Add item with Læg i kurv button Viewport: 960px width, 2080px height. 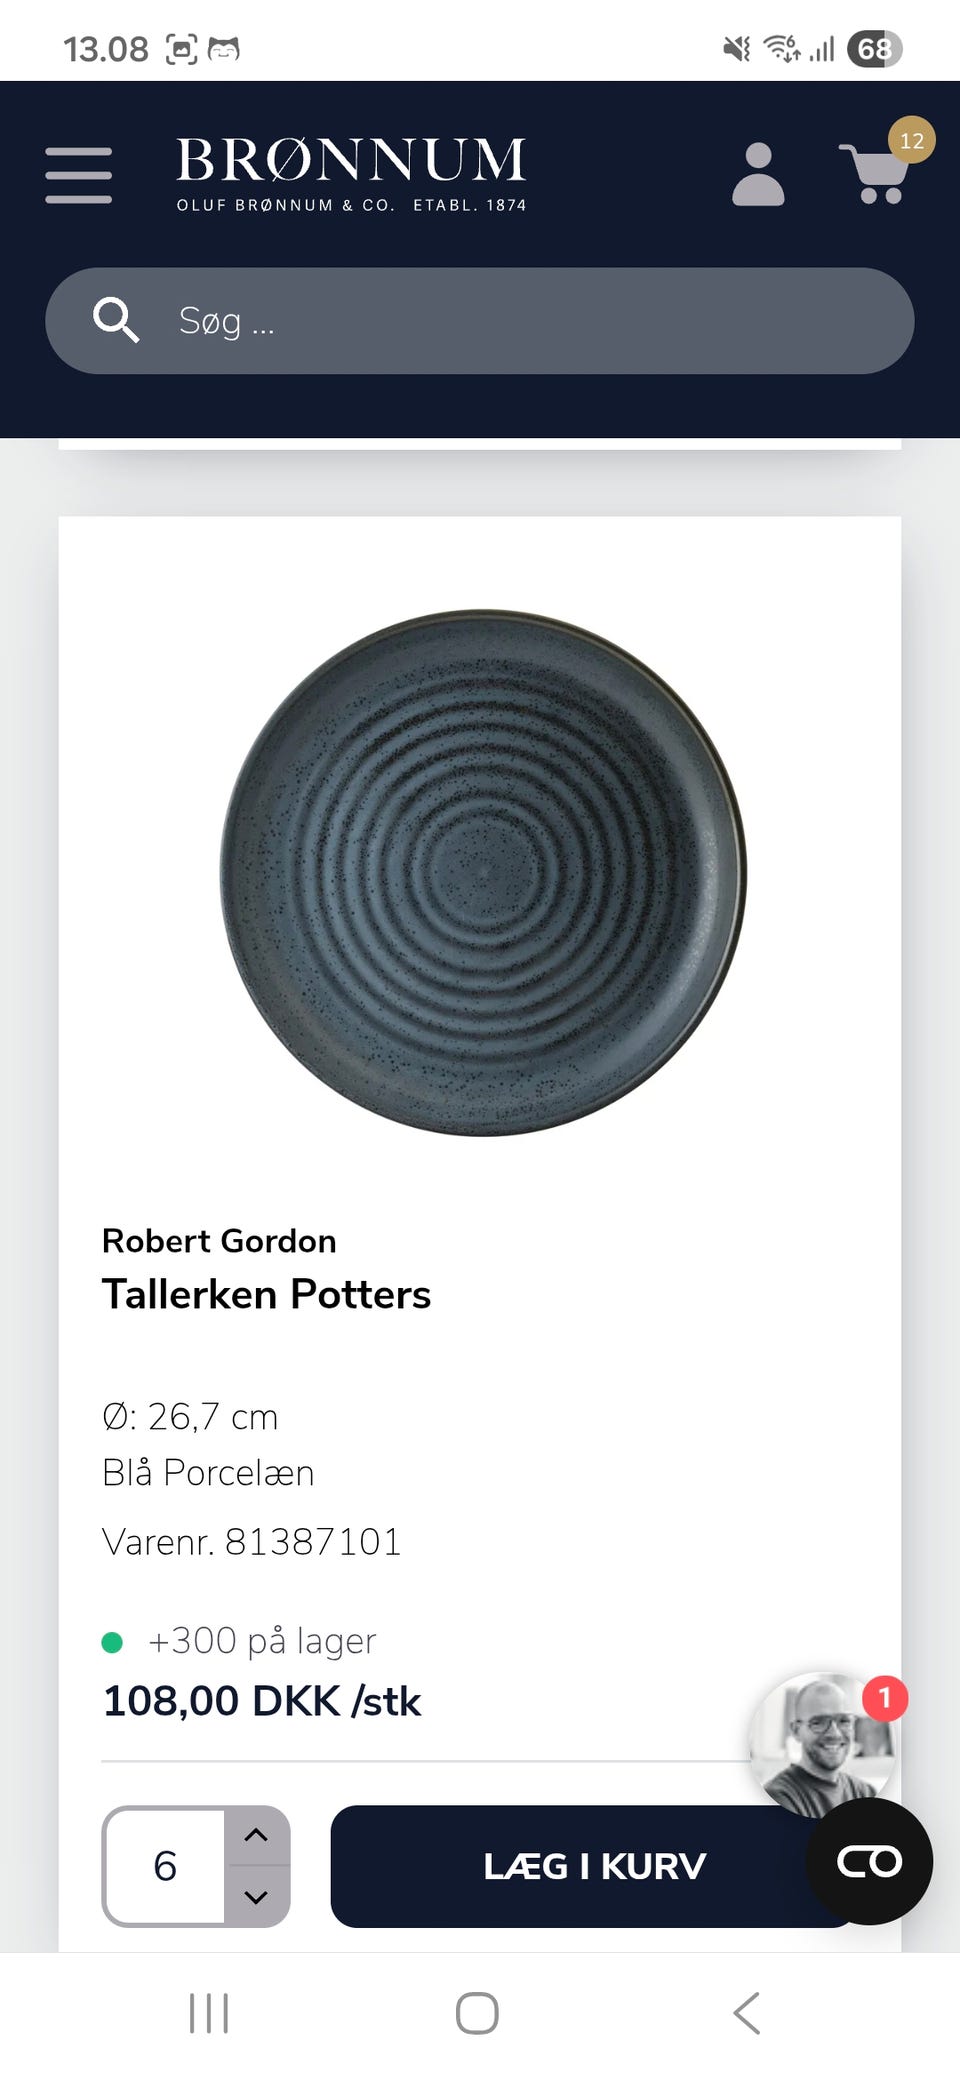(594, 1866)
